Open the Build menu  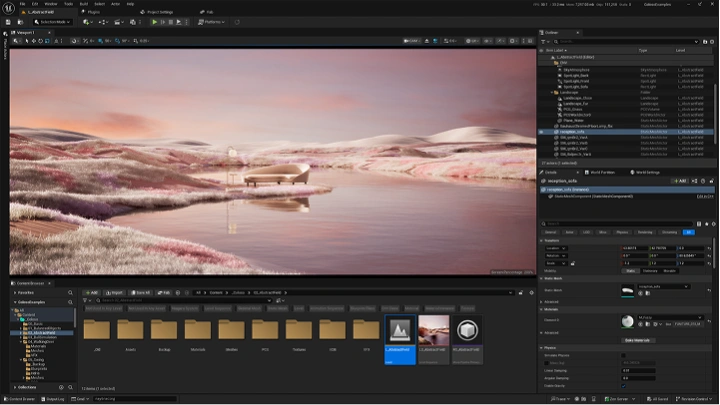(84, 4)
